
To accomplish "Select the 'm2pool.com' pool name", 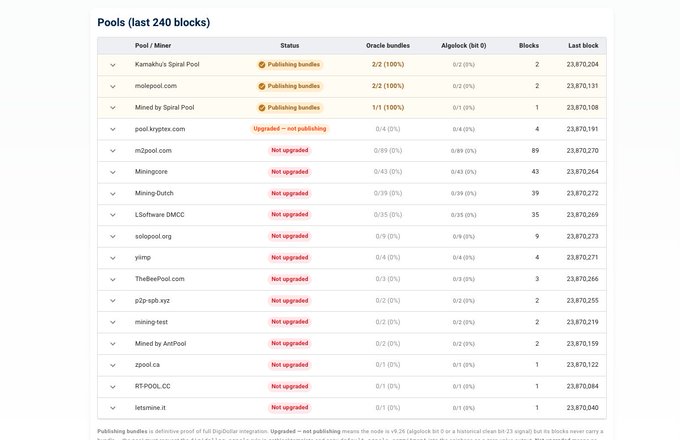I will tap(153, 150).
